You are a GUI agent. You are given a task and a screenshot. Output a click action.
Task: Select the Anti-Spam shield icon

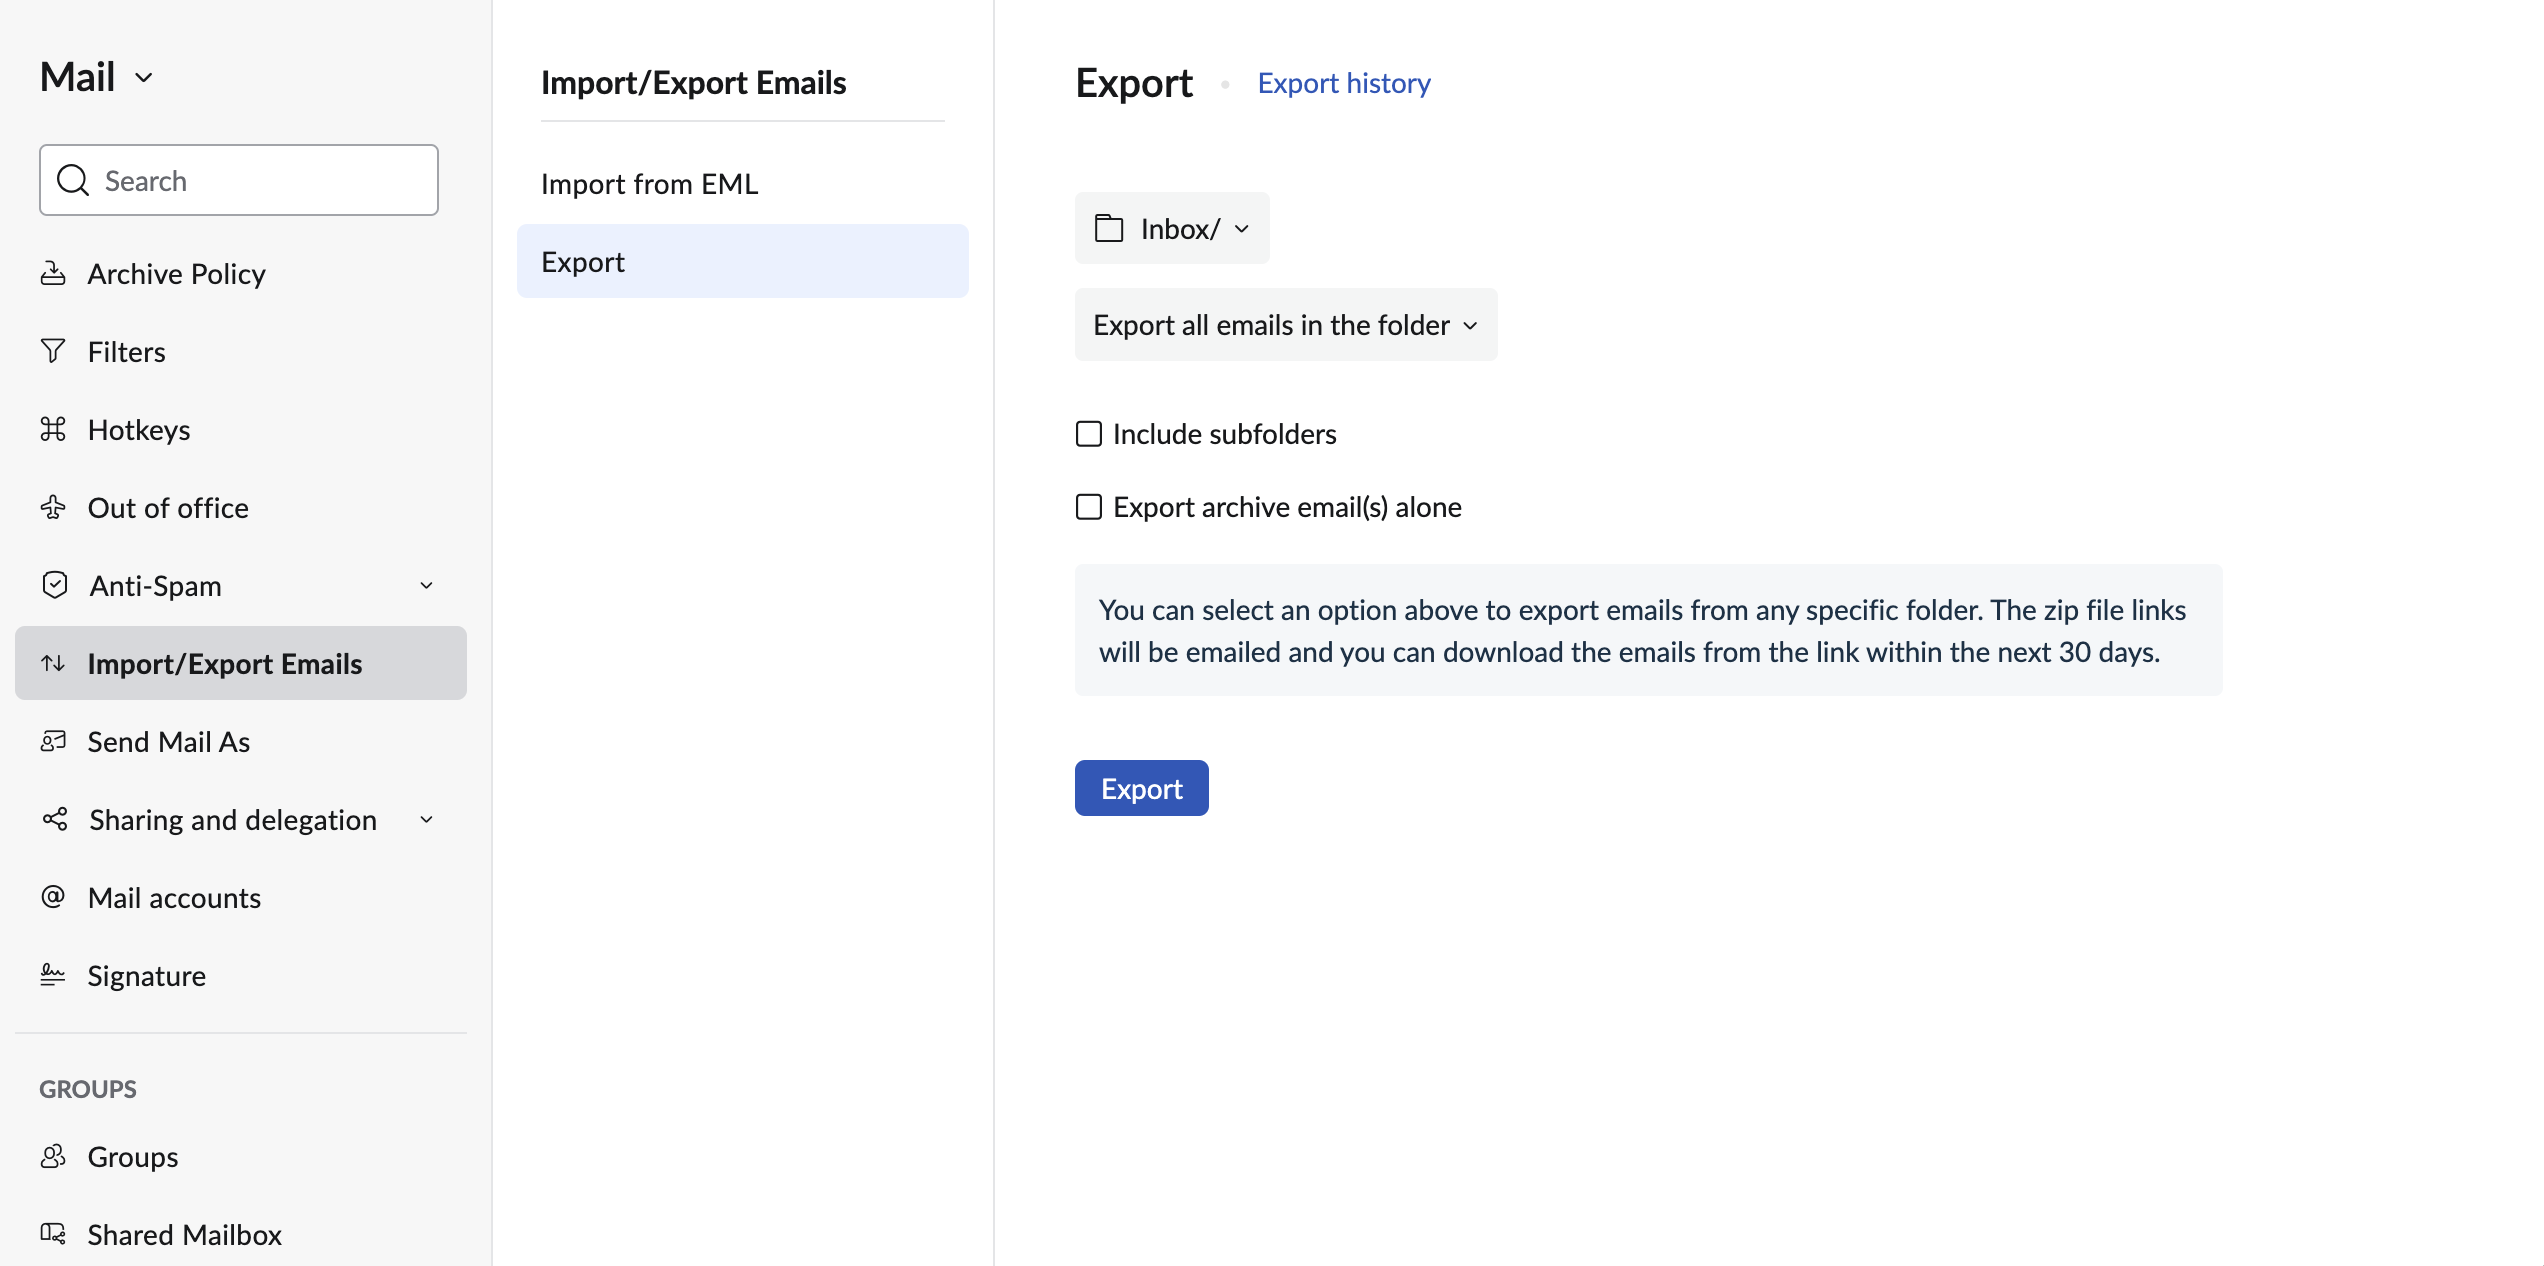54,585
